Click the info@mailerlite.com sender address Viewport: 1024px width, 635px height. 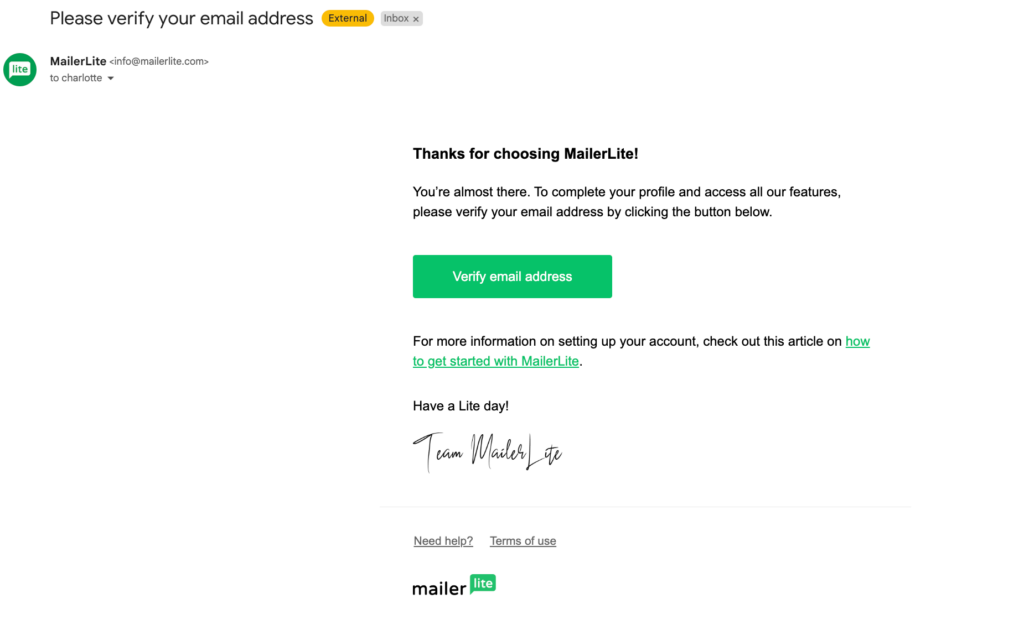click(x=159, y=61)
